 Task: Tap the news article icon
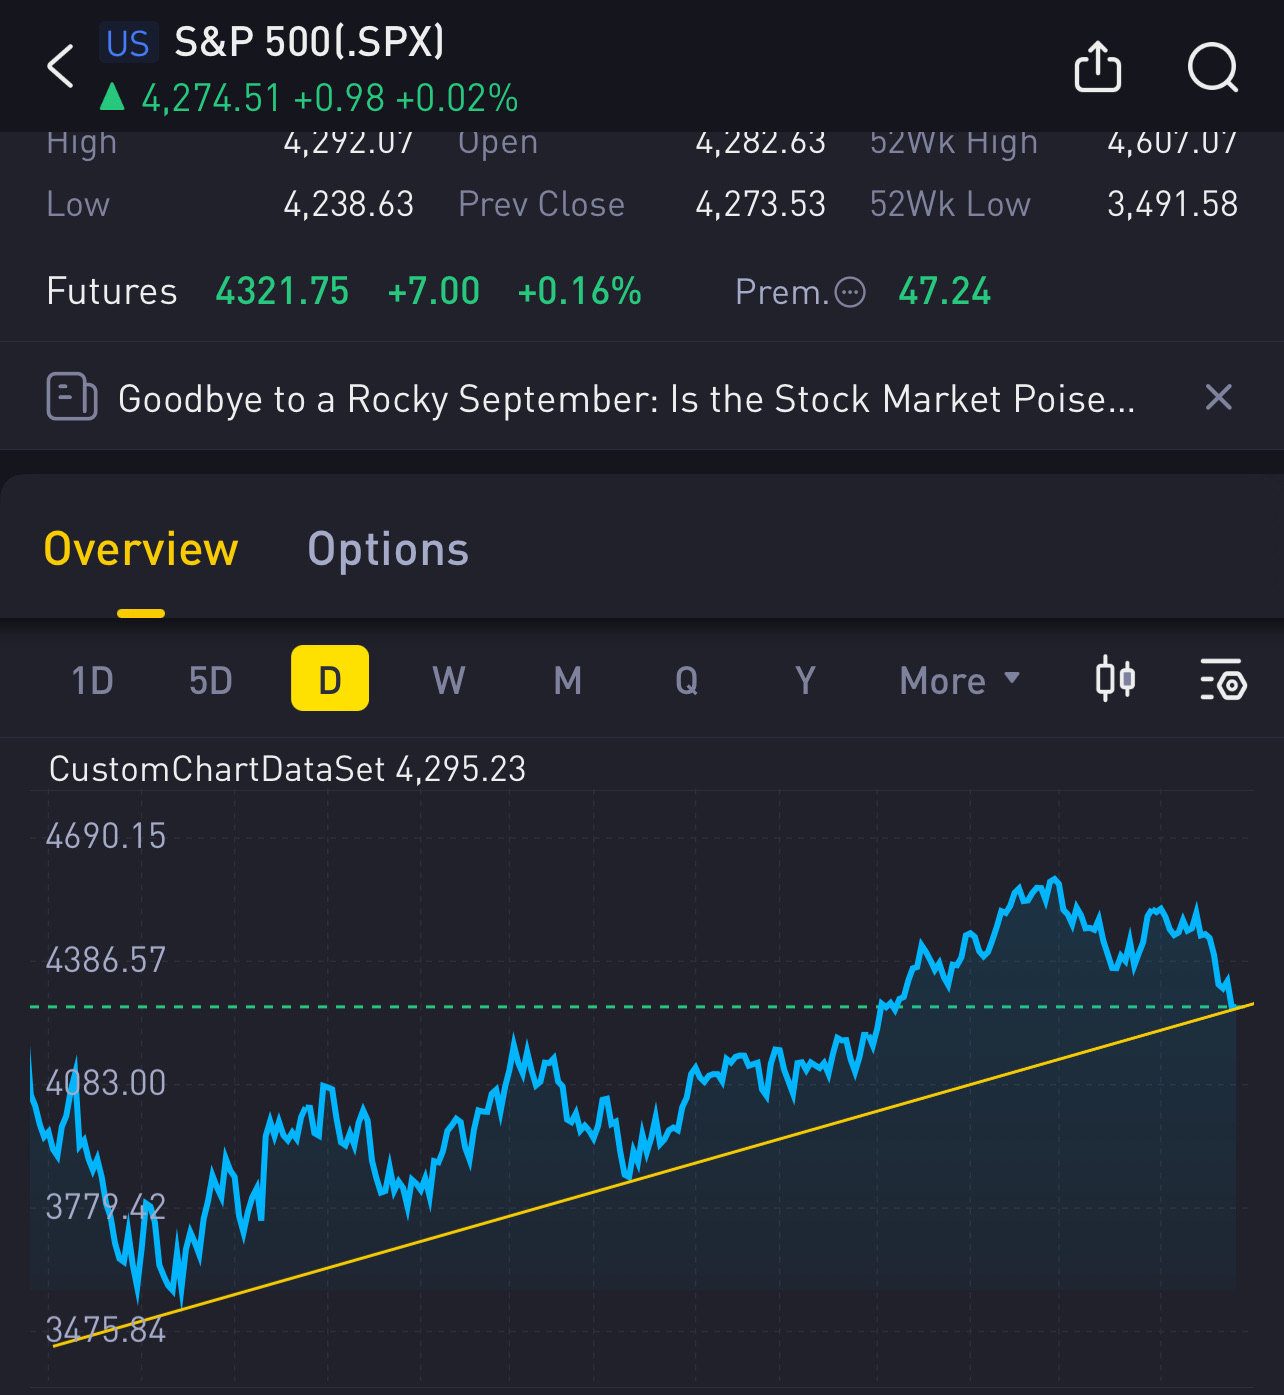(x=72, y=397)
